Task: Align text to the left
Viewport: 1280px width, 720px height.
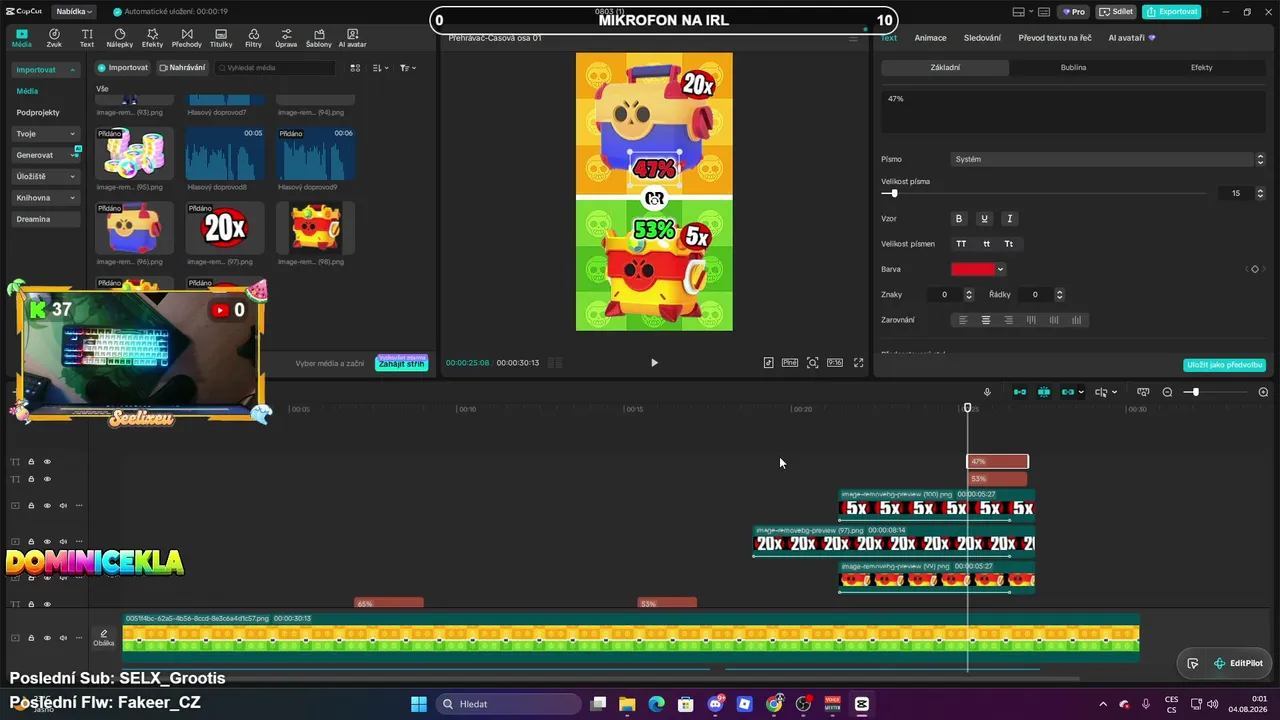Action: point(963,320)
